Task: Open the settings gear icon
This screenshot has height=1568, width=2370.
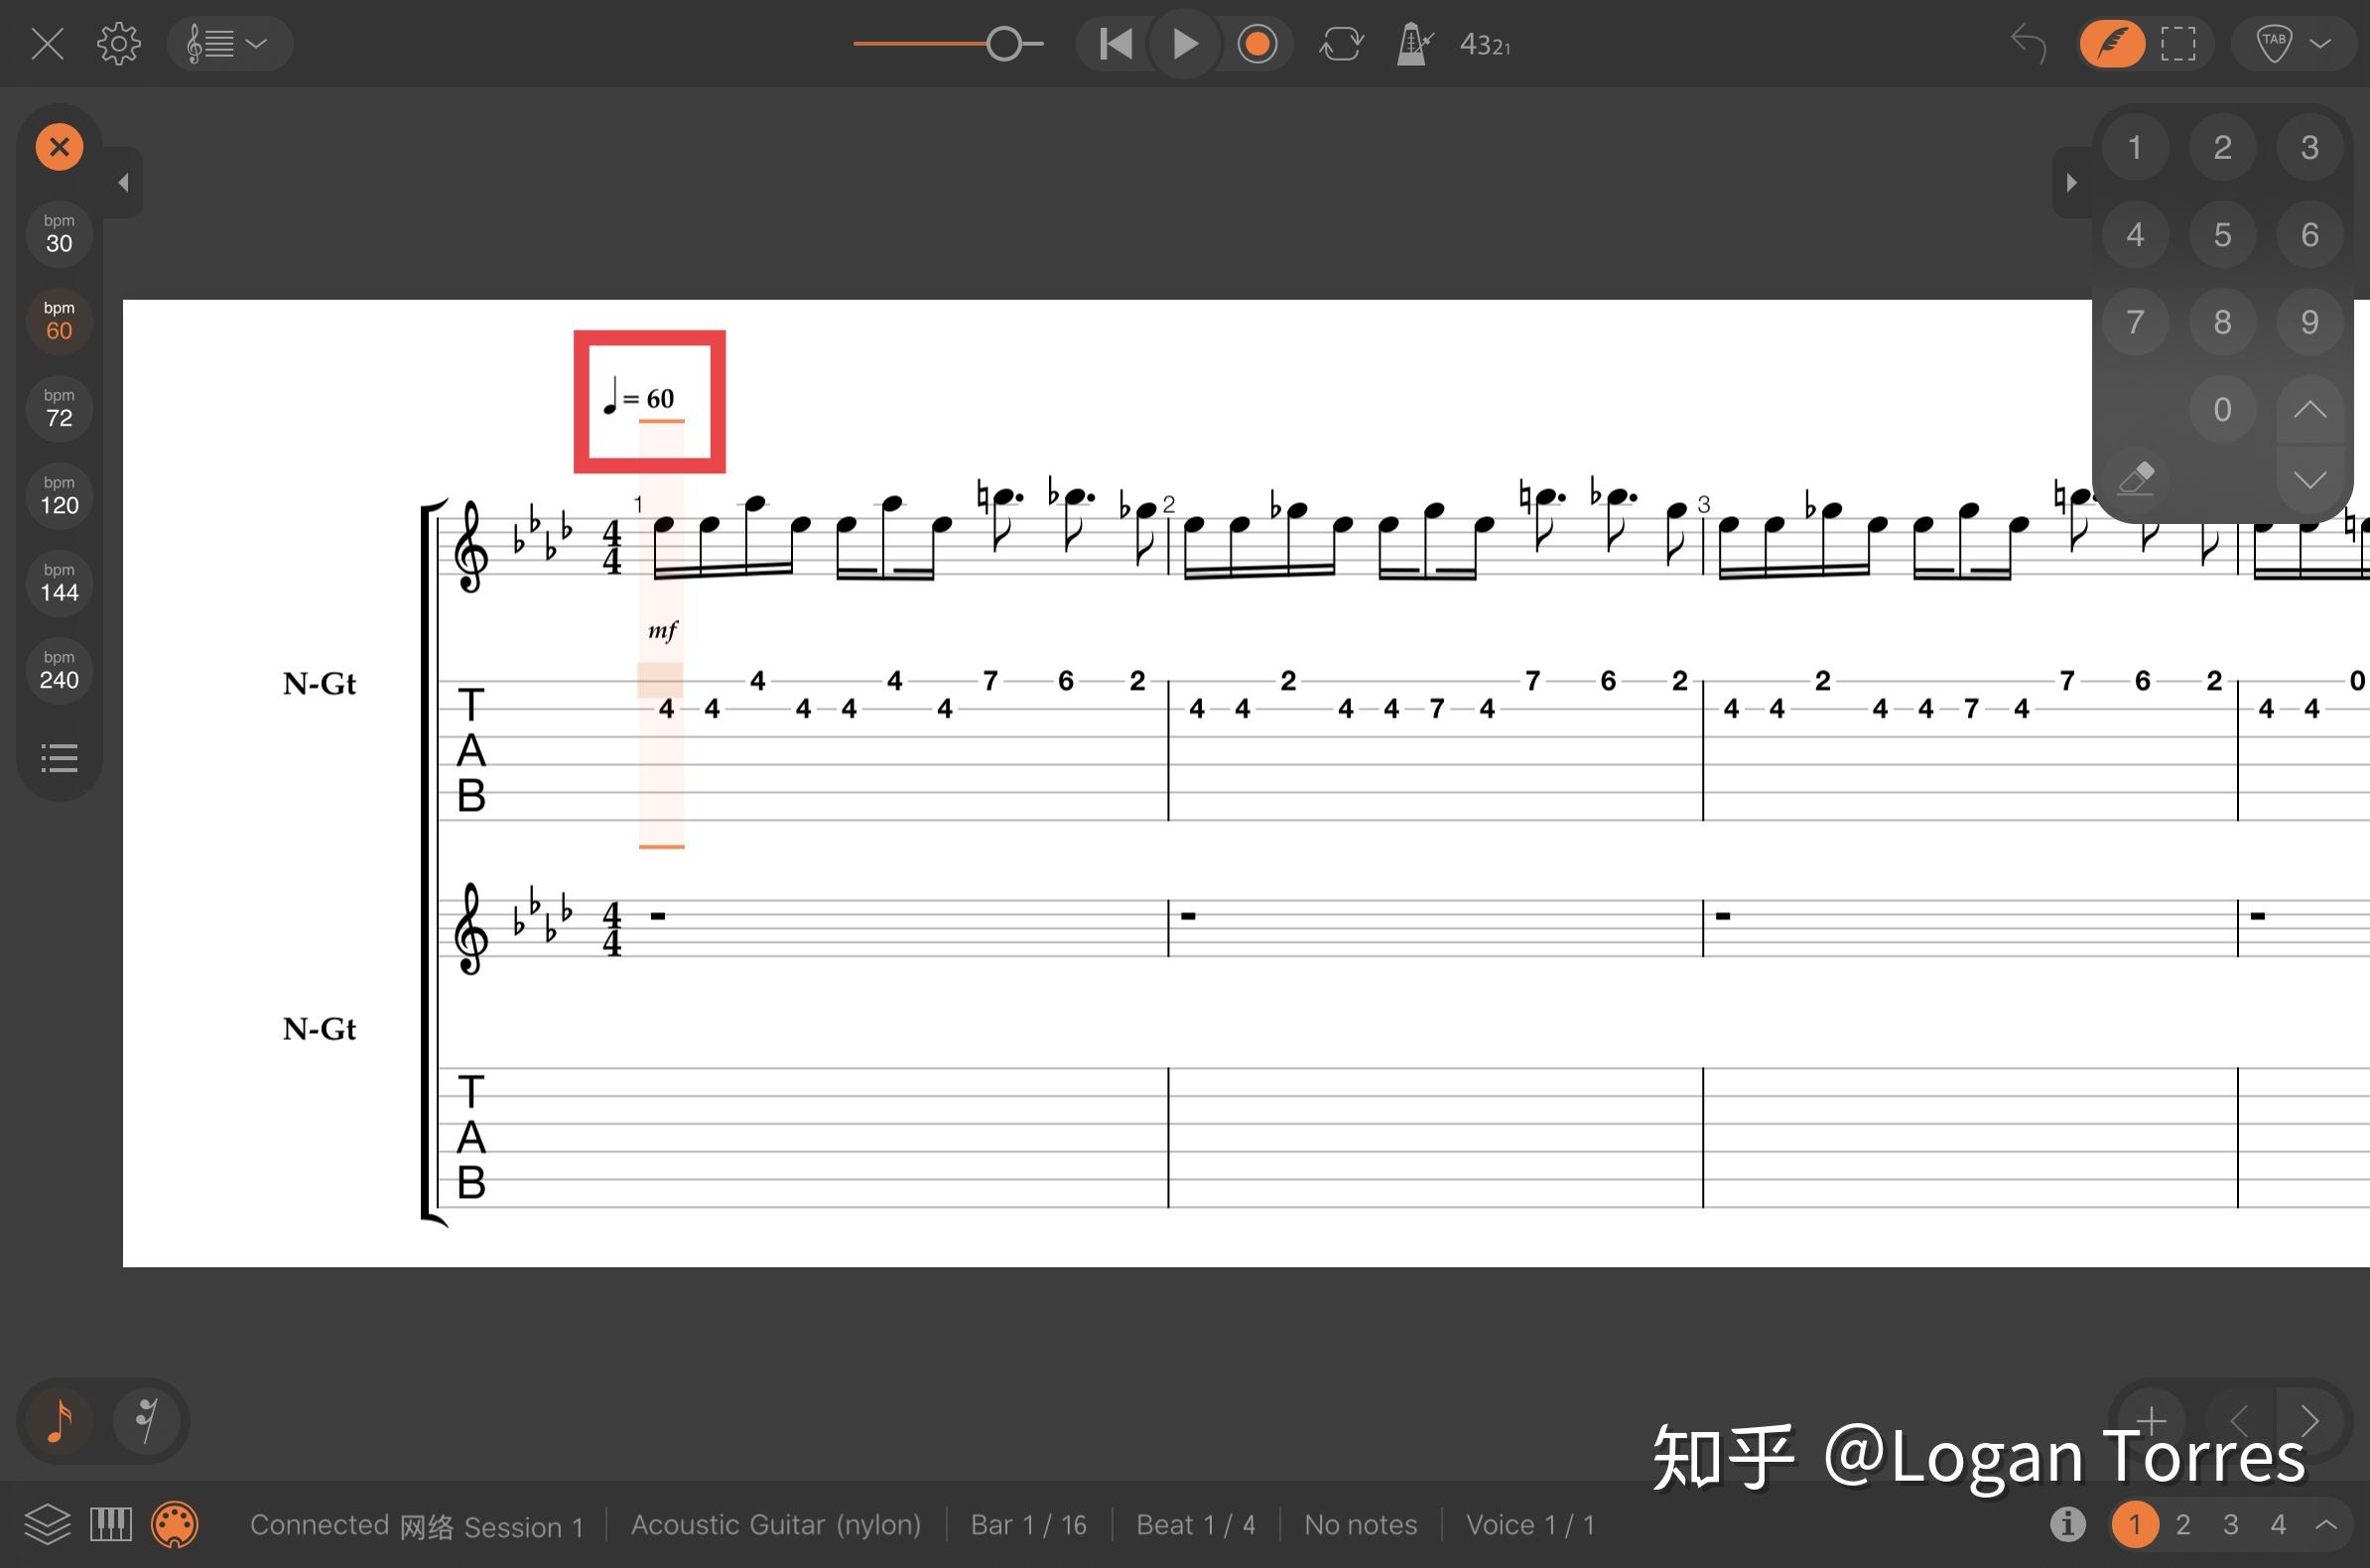Action: pyautogui.click(x=118, y=44)
